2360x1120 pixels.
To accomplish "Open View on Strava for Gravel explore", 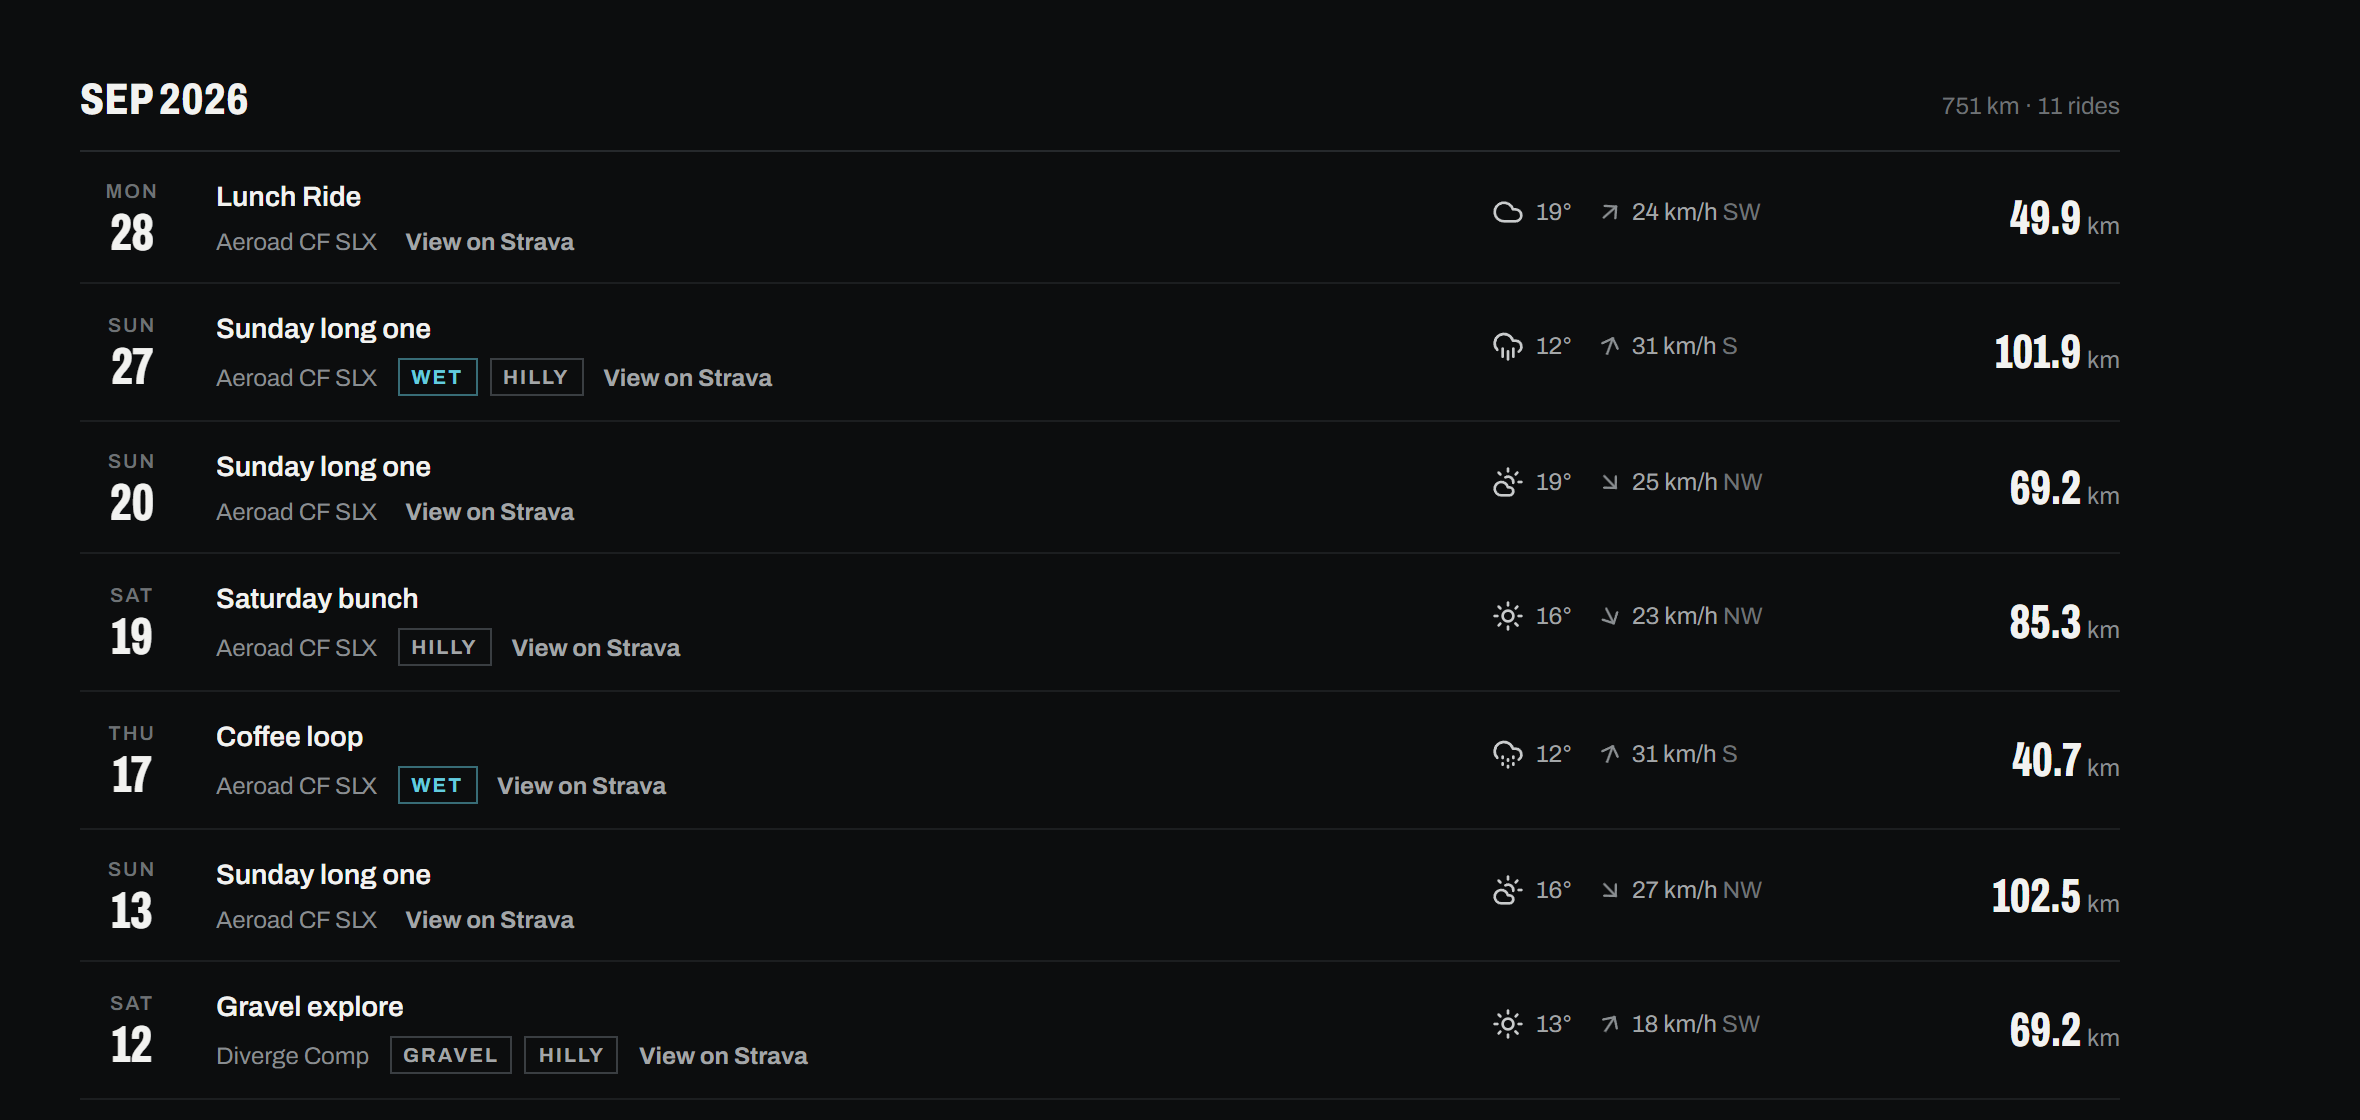I will click(723, 1056).
